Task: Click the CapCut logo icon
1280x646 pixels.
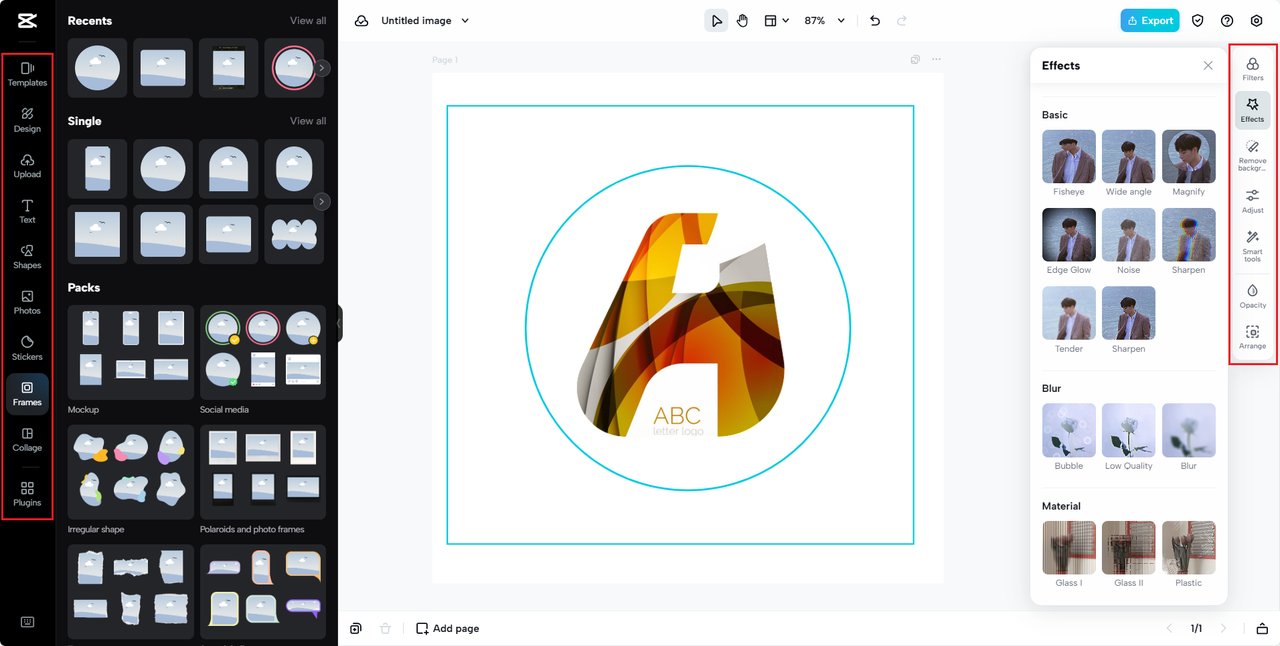Action: 27,21
